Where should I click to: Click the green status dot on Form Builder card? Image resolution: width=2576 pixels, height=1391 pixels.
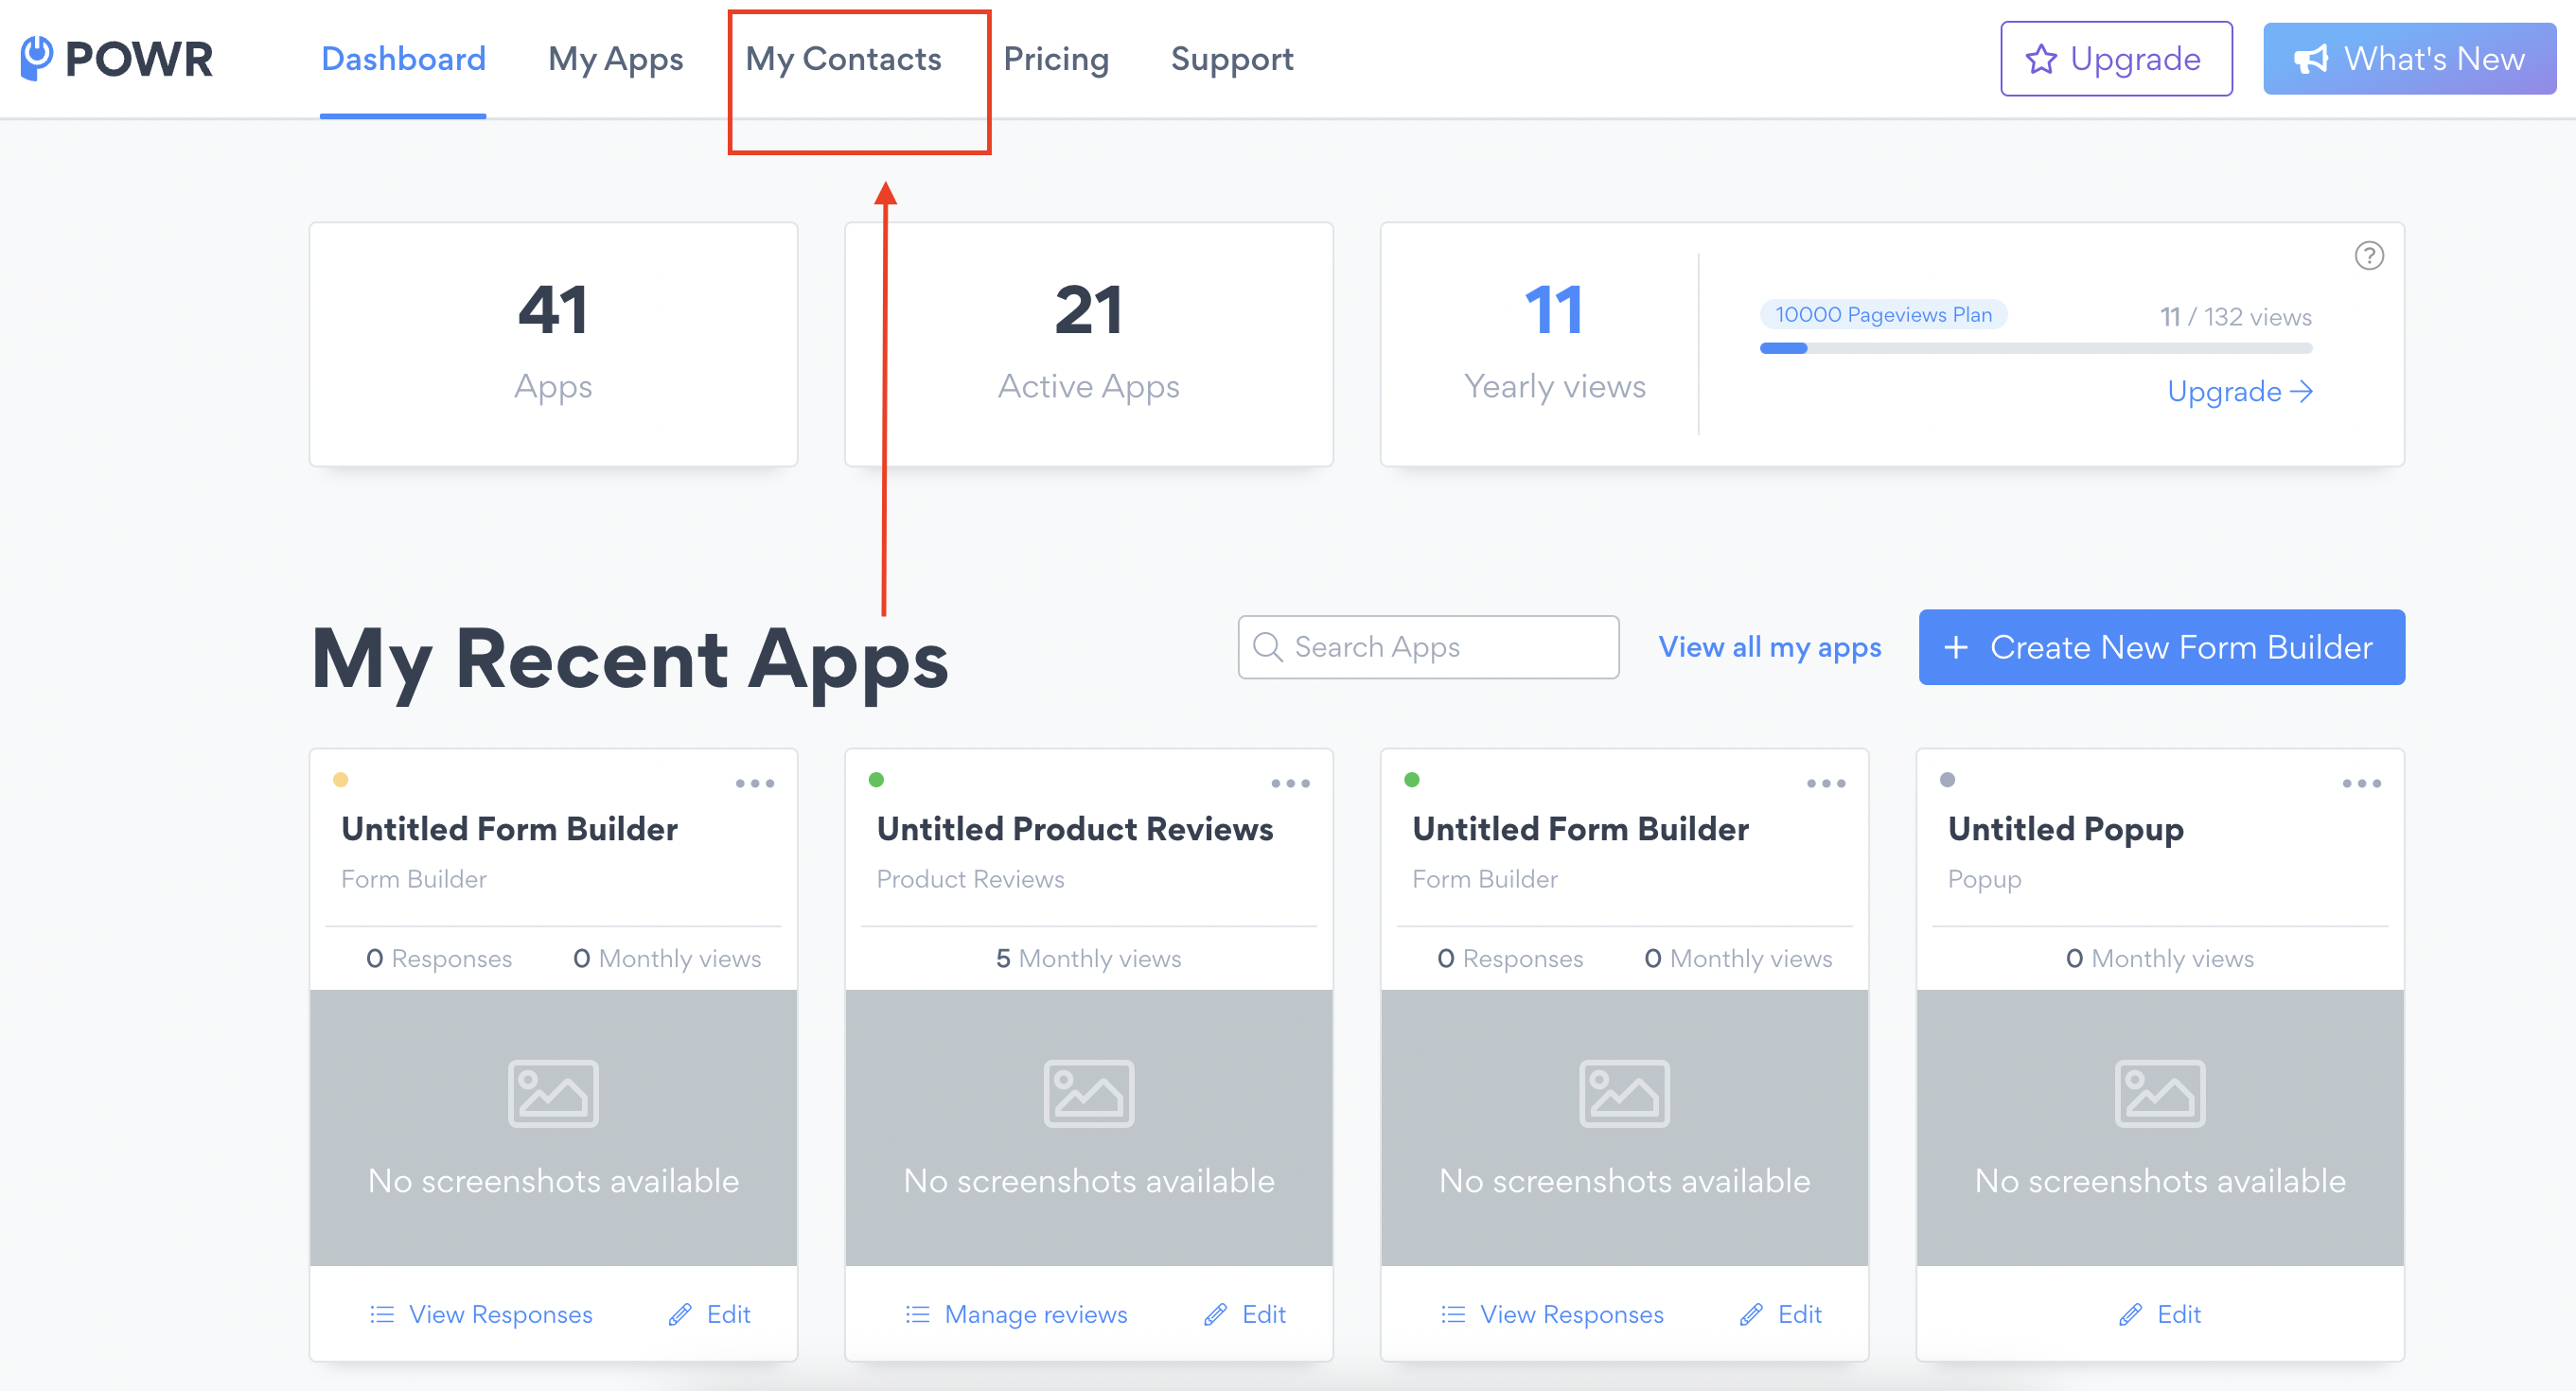pos(1412,779)
